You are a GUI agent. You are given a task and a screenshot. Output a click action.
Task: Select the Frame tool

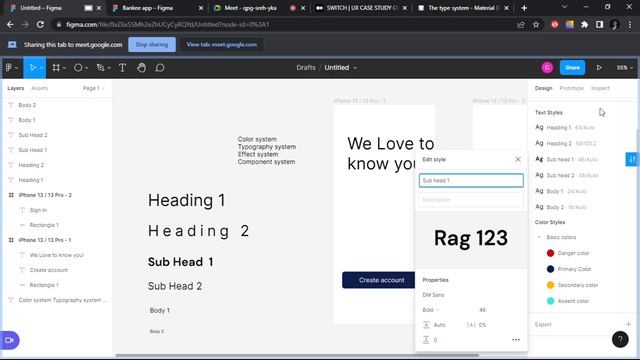pyautogui.click(x=56, y=68)
